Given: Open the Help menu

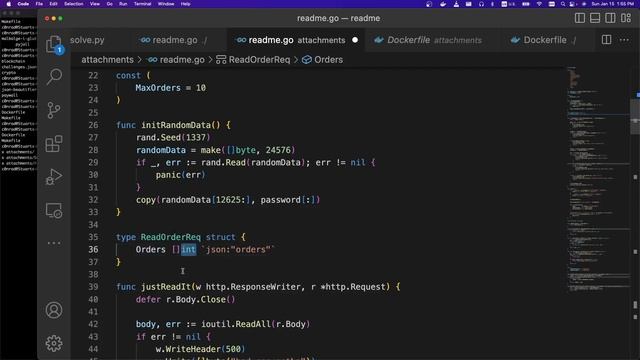Looking at the screenshot, I should [185, 4].
